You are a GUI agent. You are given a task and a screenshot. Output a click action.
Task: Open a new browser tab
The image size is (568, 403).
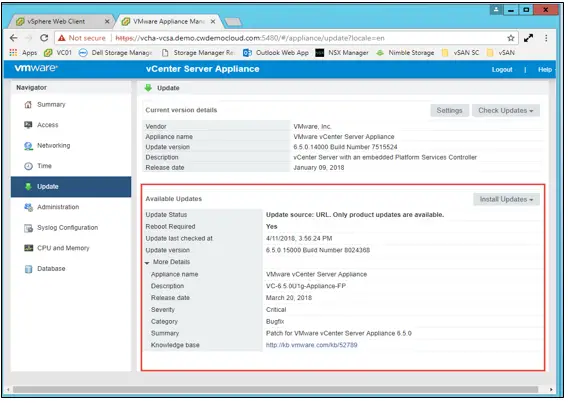[233, 22]
